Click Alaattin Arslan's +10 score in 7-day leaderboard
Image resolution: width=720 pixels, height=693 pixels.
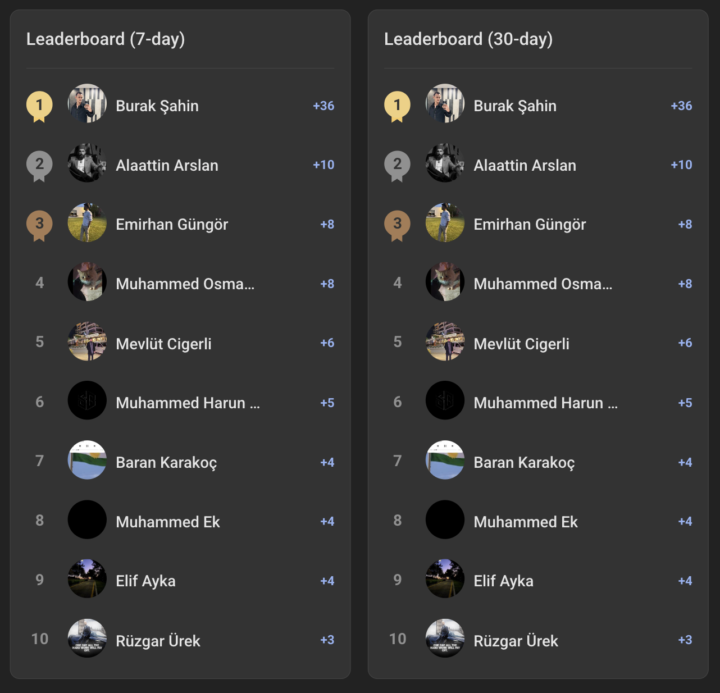point(323,165)
